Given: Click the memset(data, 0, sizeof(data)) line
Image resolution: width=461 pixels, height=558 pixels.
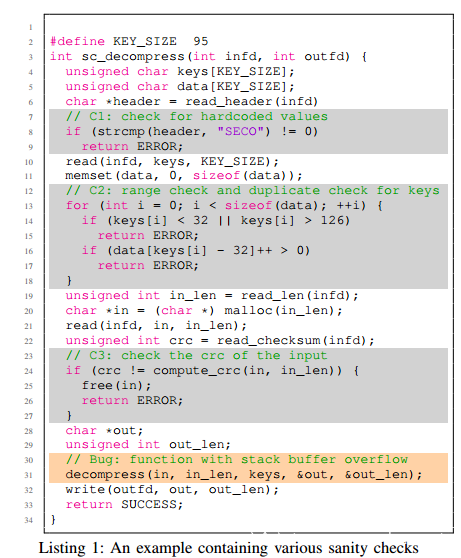Looking at the screenshot, I should [x=184, y=176].
